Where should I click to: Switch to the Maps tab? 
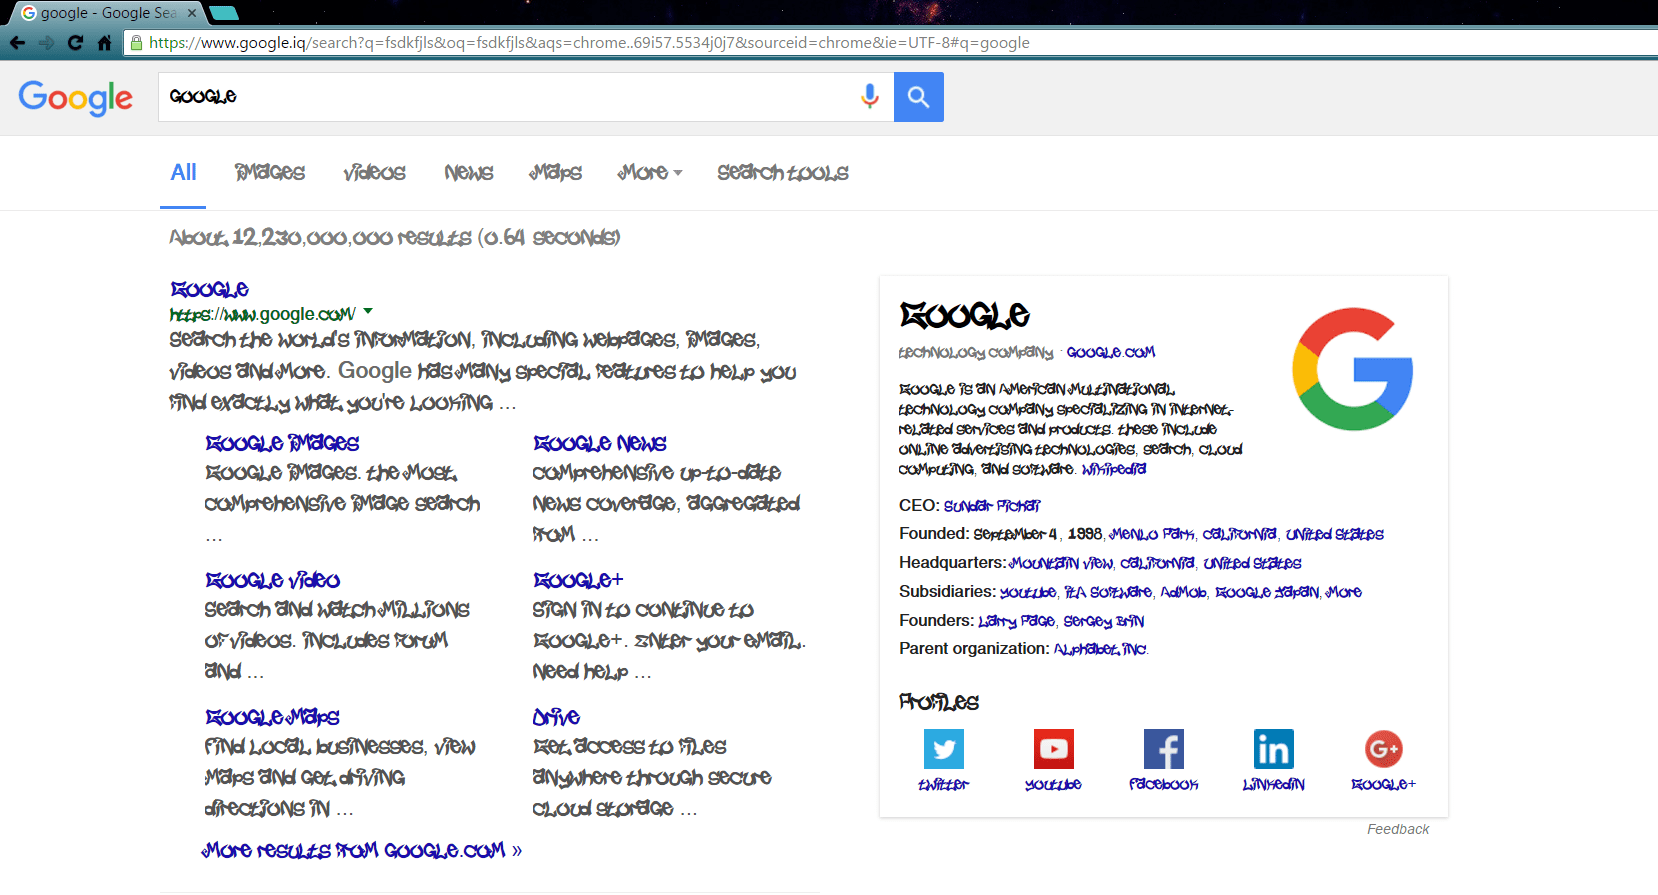556,173
